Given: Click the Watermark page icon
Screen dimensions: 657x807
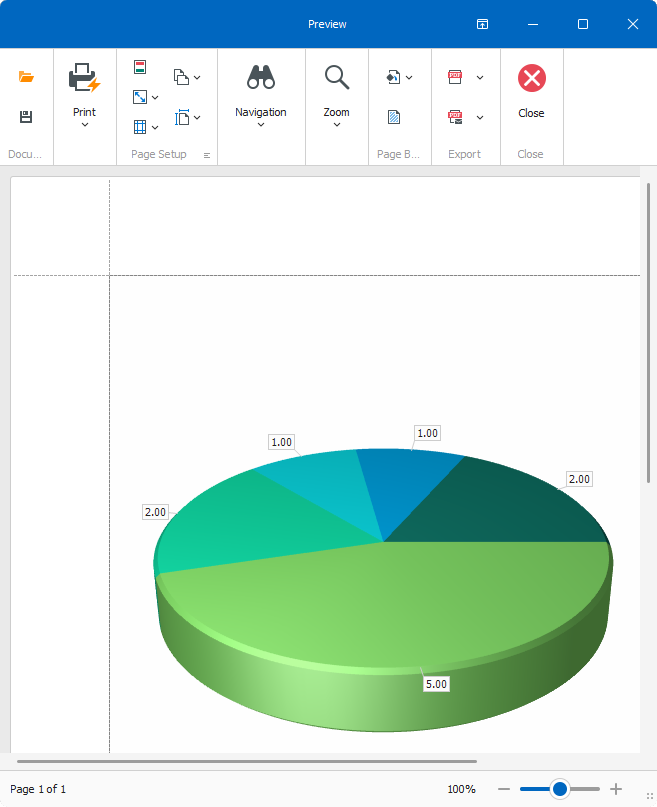Looking at the screenshot, I should click(394, 117).
